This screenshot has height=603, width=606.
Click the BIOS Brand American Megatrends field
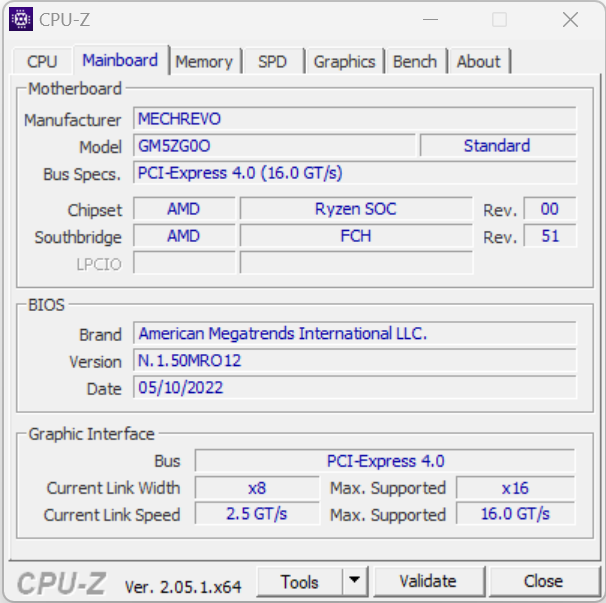pyautogui.click(x=354, y=333)
